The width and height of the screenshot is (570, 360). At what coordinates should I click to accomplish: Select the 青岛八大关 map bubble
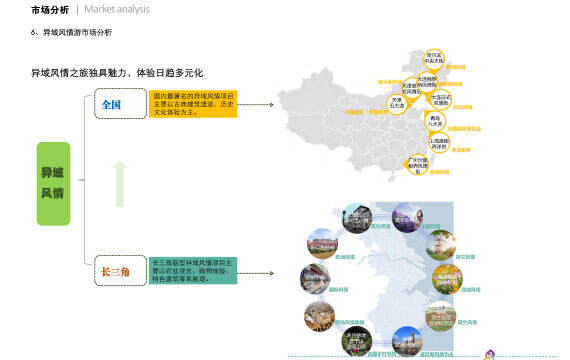tap(435, 121)
